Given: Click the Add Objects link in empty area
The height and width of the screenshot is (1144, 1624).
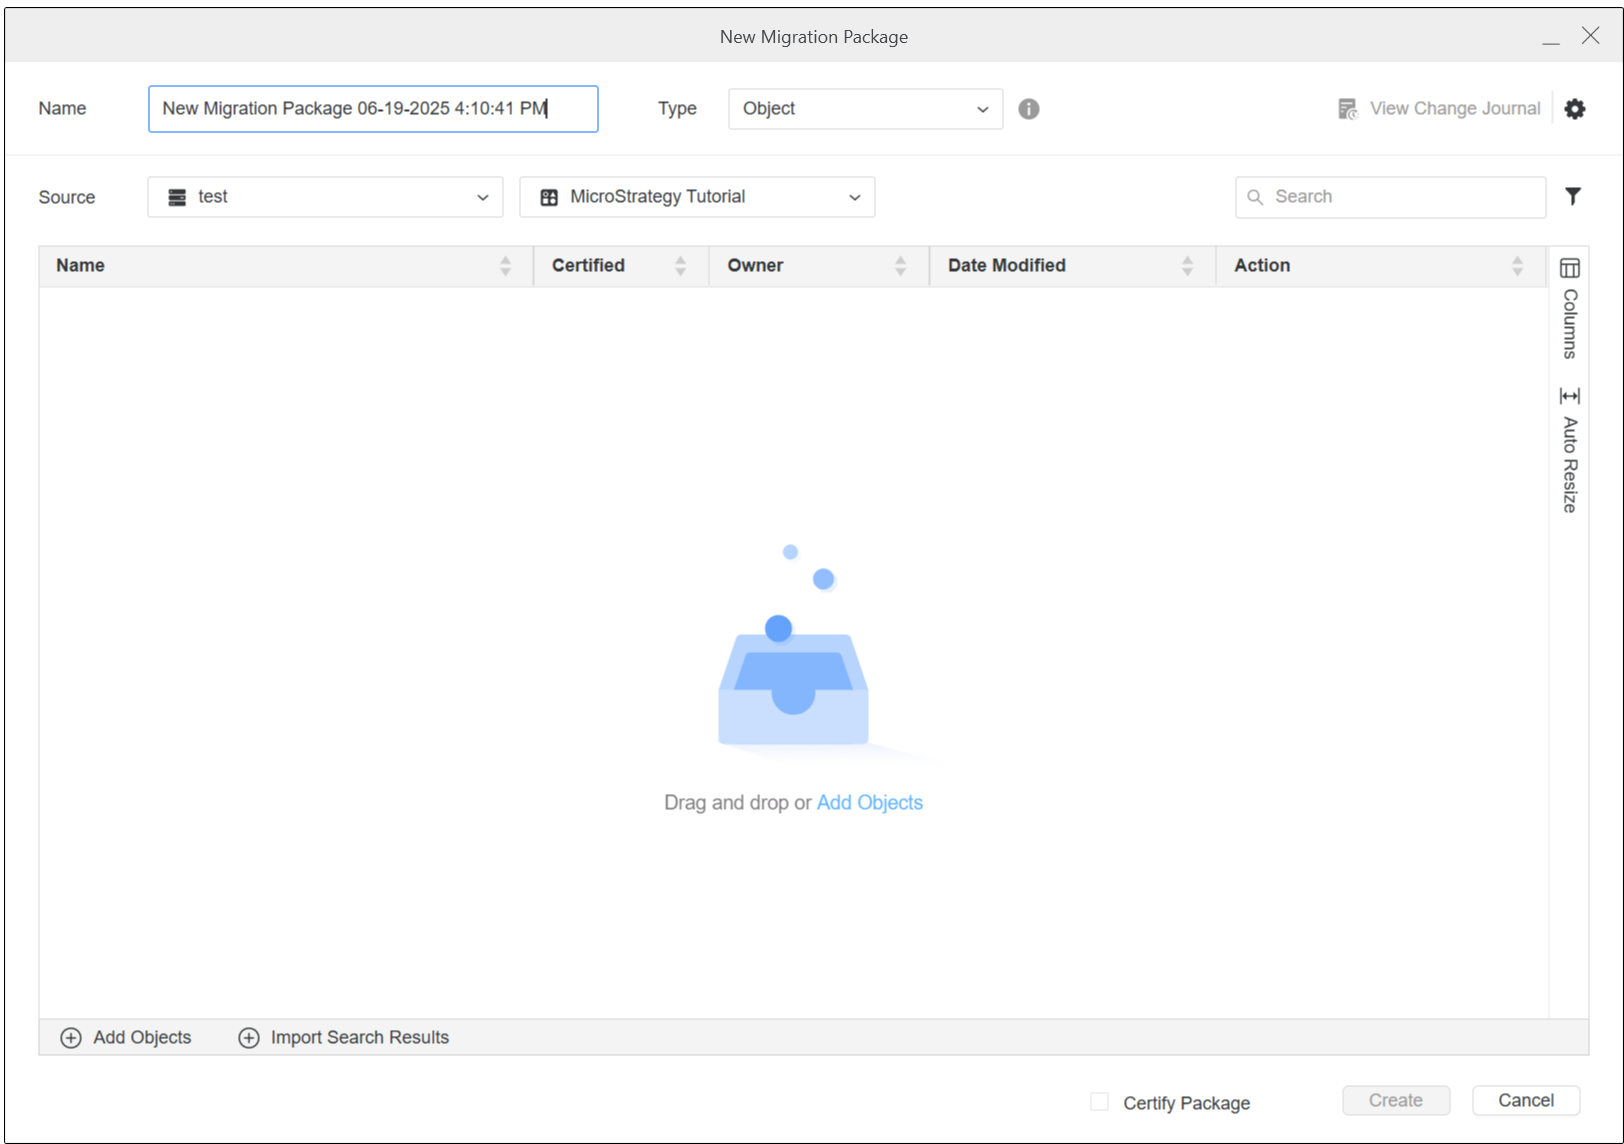Looking at the screenshot, I should click(x=869, y=803).
